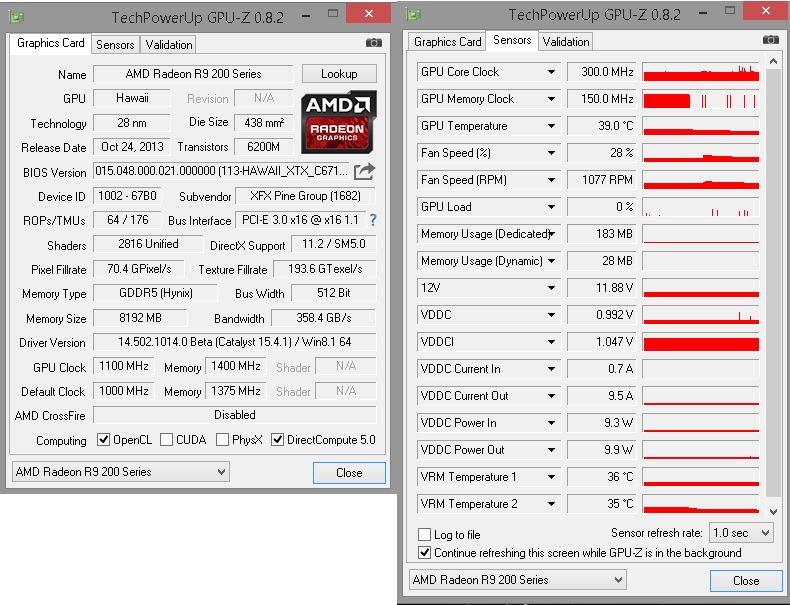Screen dimensions: 790x605
Task: Open GPU Temperature sensor dropdown
Action: tap(551, 126)
